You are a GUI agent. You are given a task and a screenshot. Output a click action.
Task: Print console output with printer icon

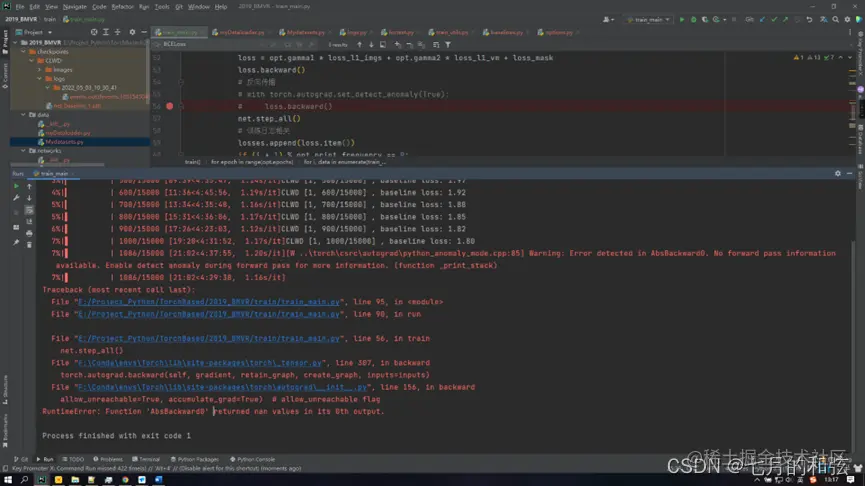pyautogui.click(x=29, y=233)
